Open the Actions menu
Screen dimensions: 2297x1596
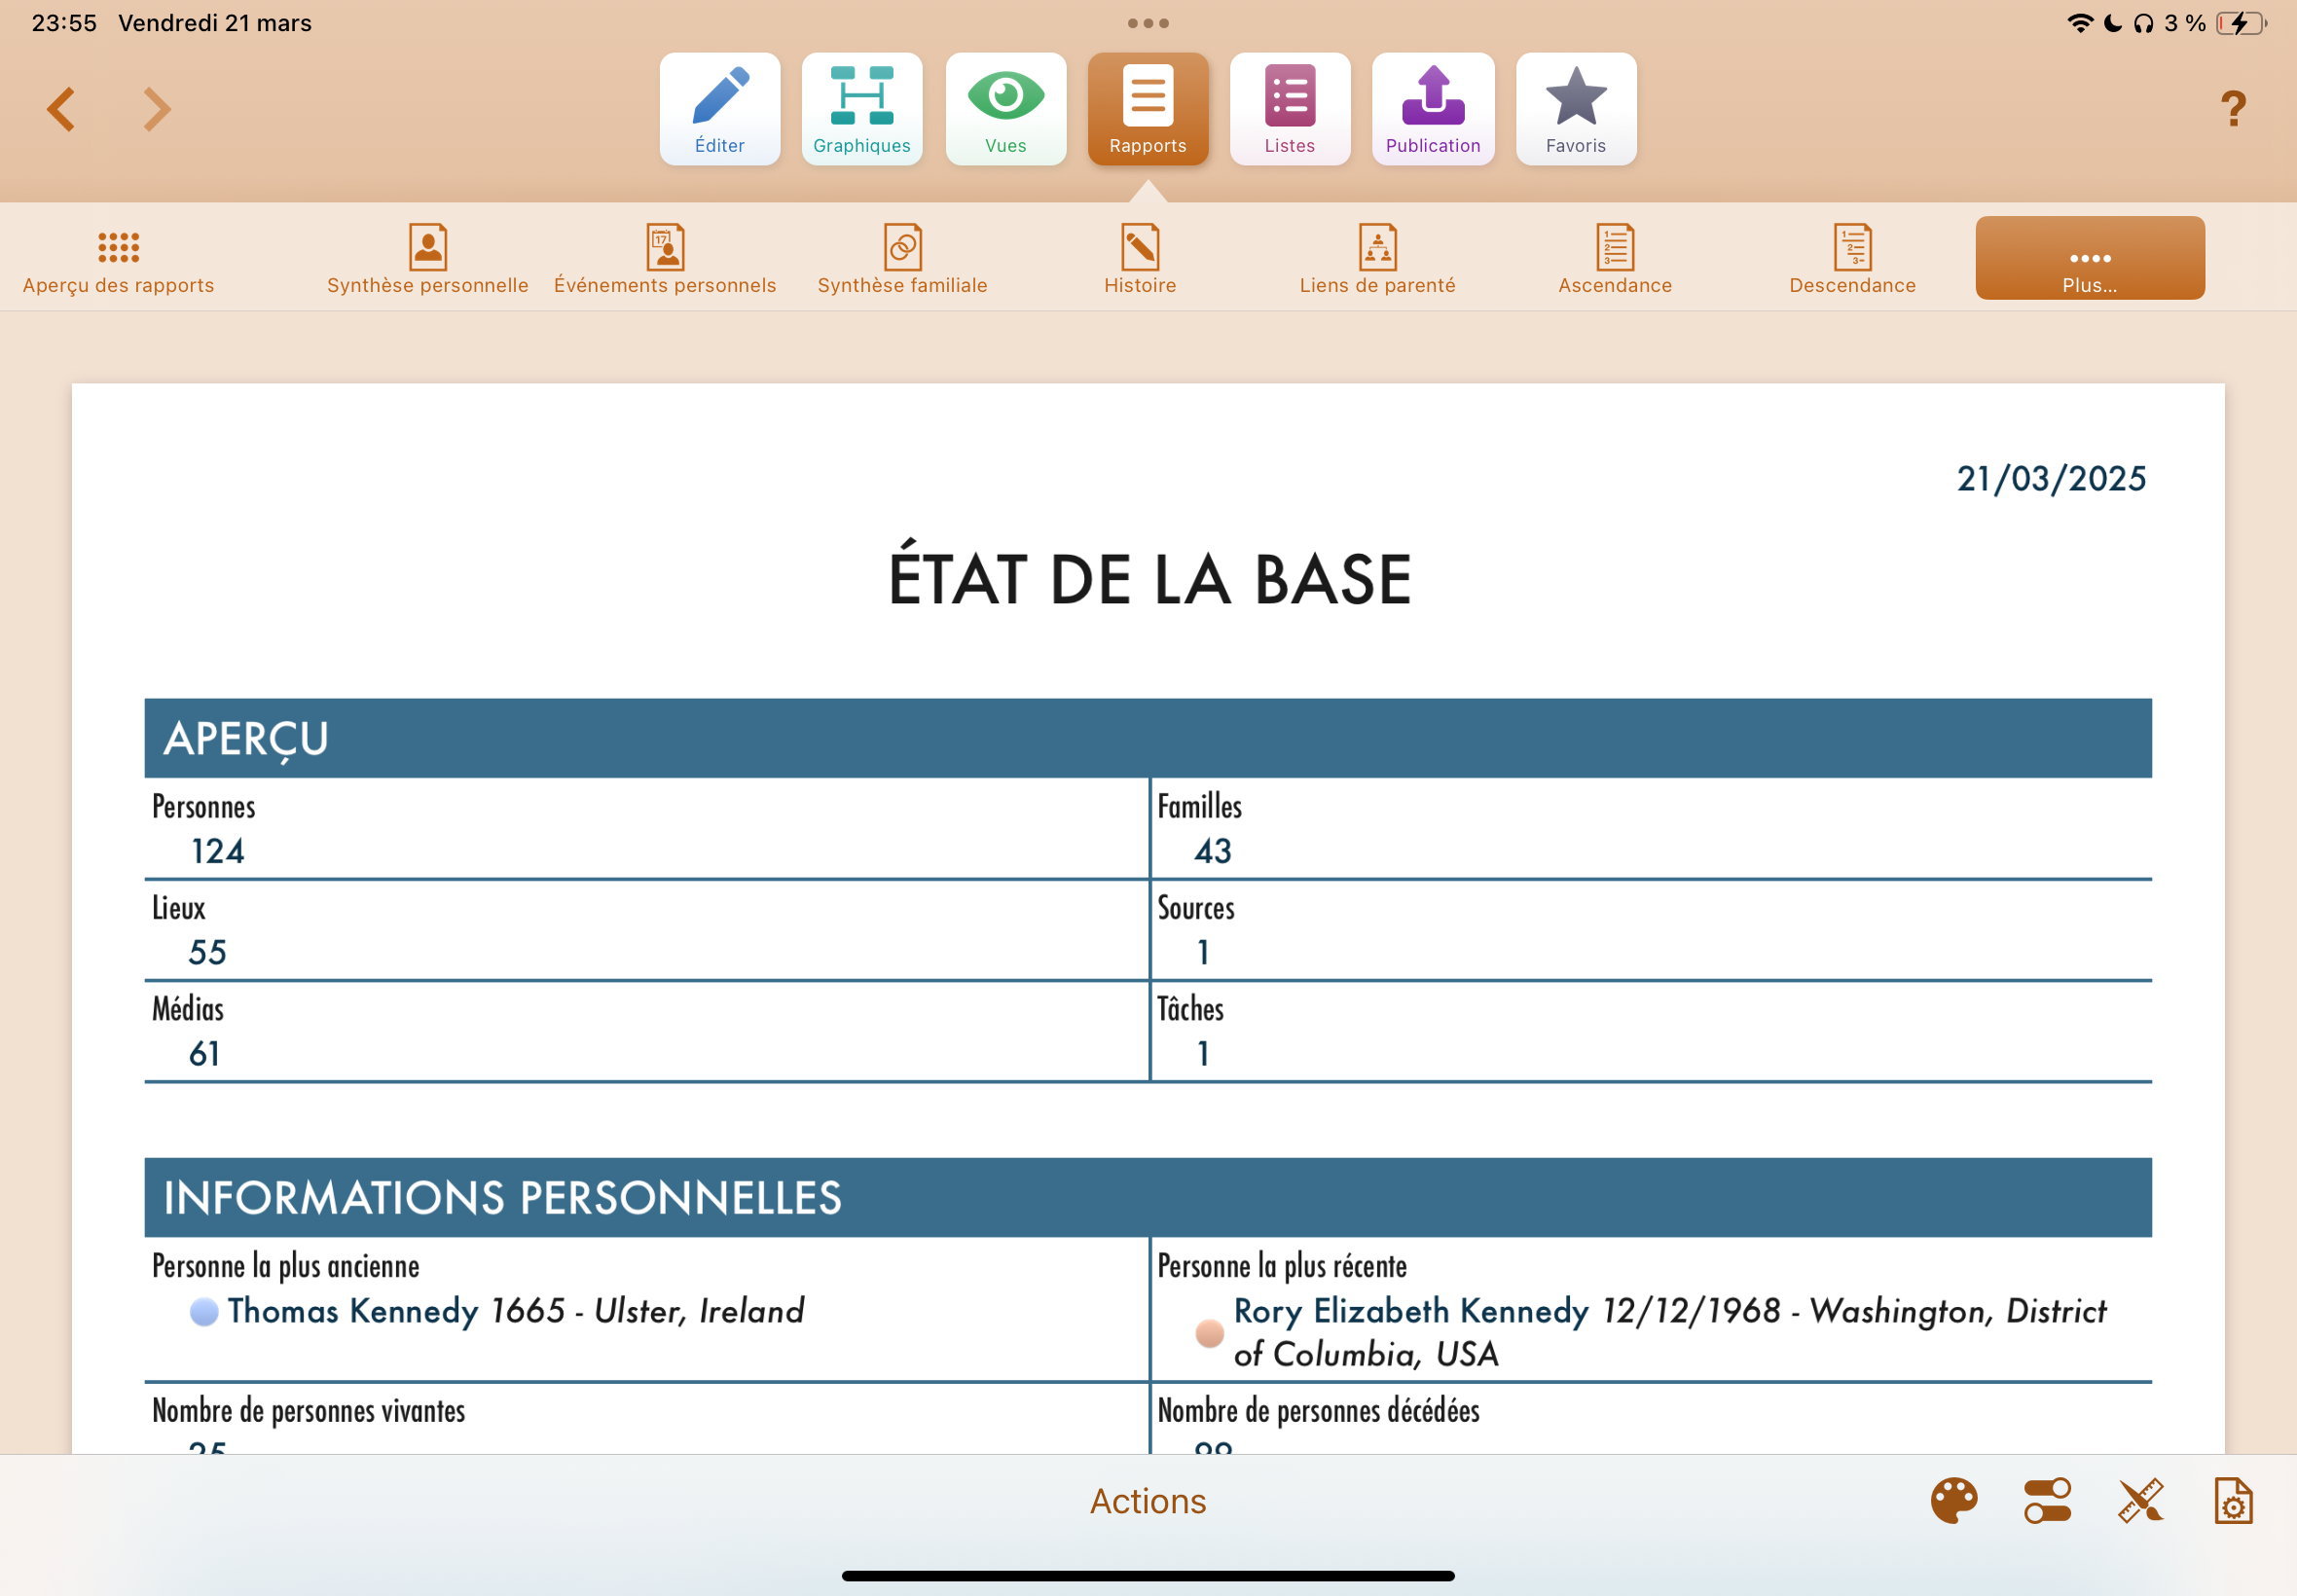pyautogui.click(x=1148, y=1501)
